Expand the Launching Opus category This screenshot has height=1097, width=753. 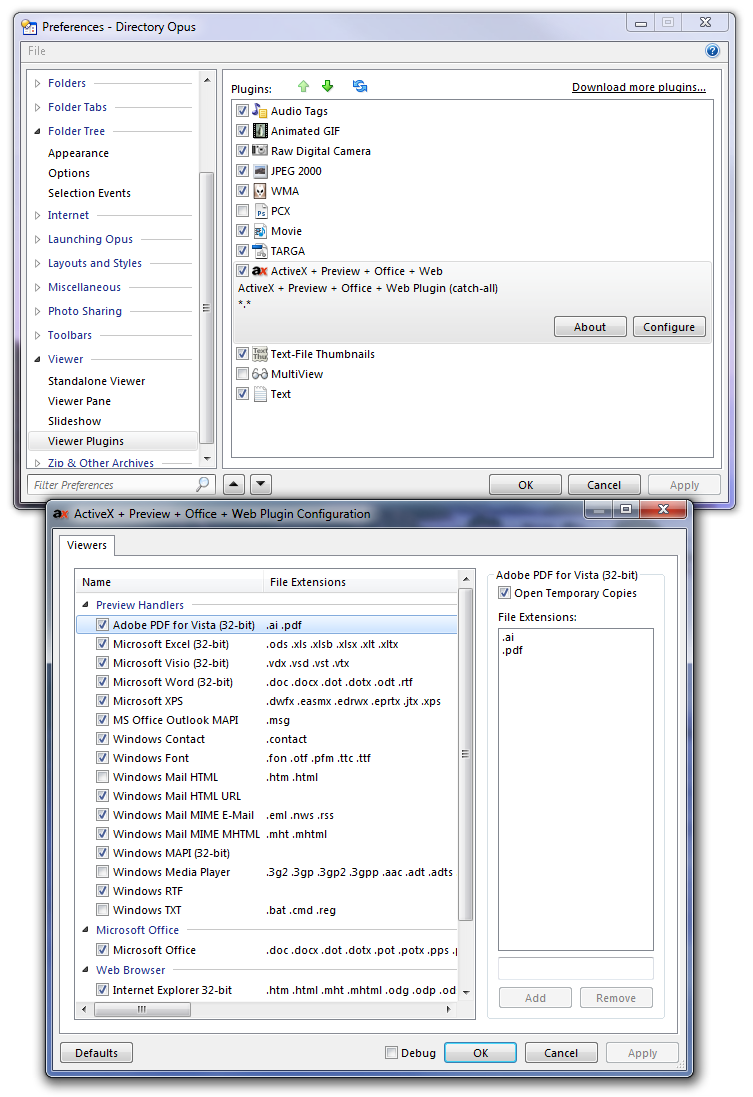(x=37, y=239)
